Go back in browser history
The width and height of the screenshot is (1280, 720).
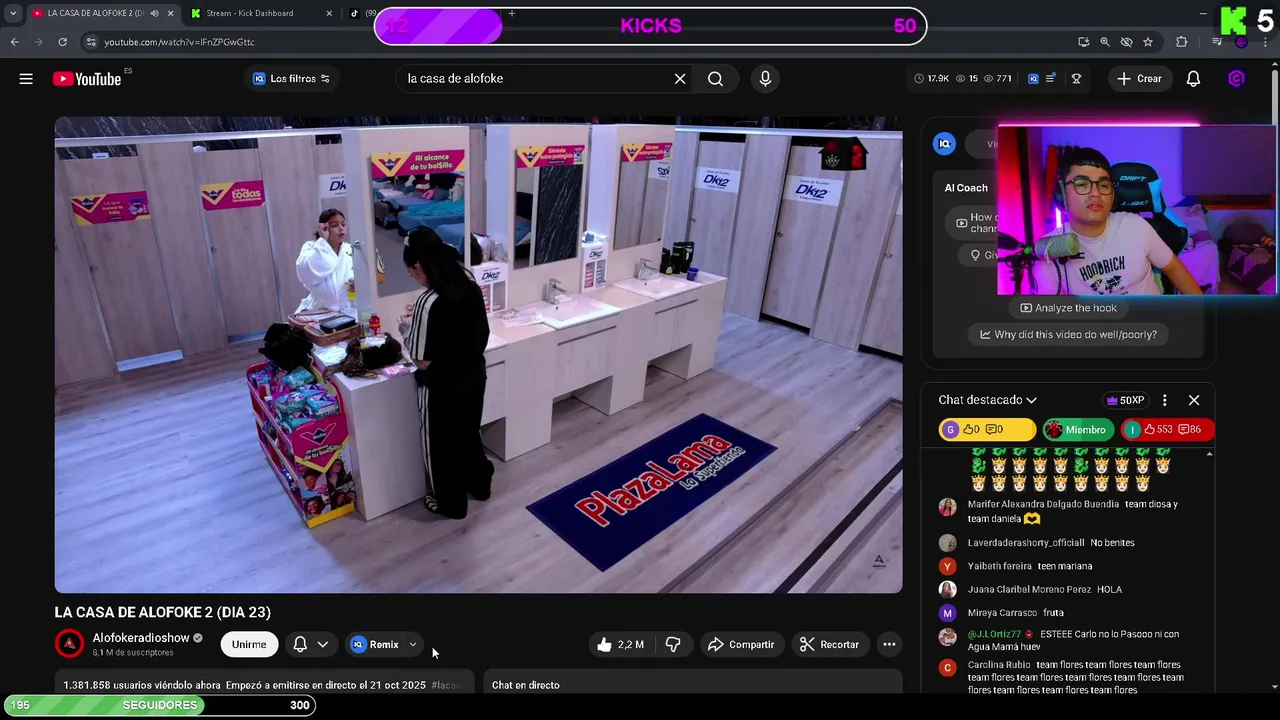14,42
